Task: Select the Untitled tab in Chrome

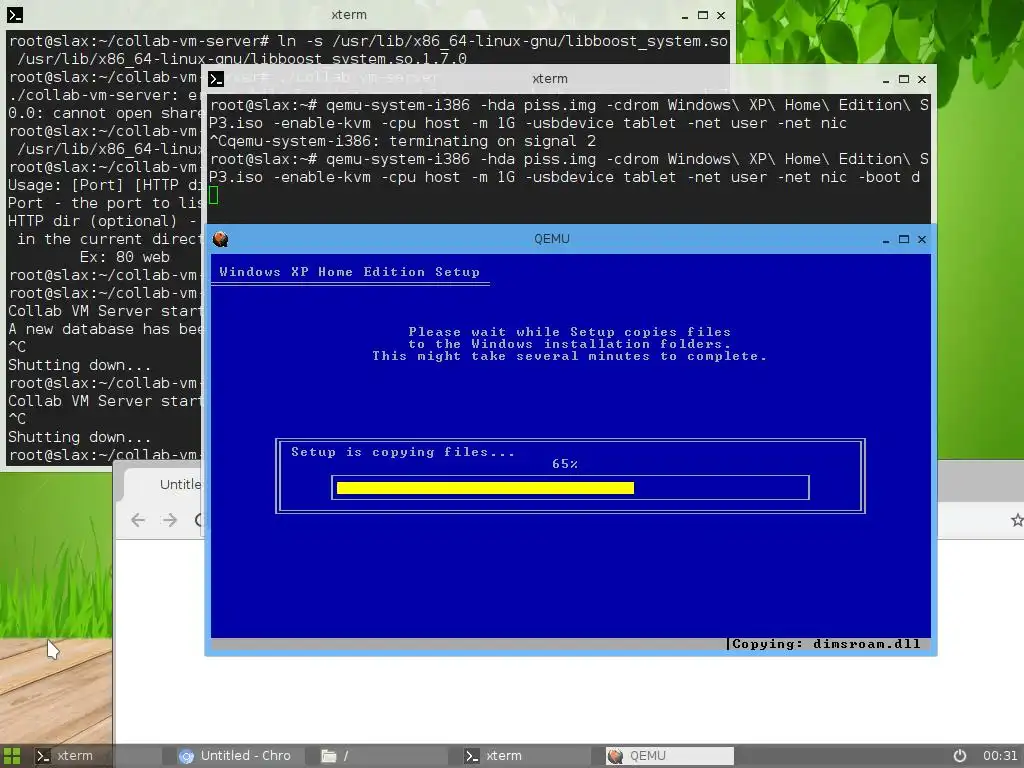Action: (x=165, y=485)
